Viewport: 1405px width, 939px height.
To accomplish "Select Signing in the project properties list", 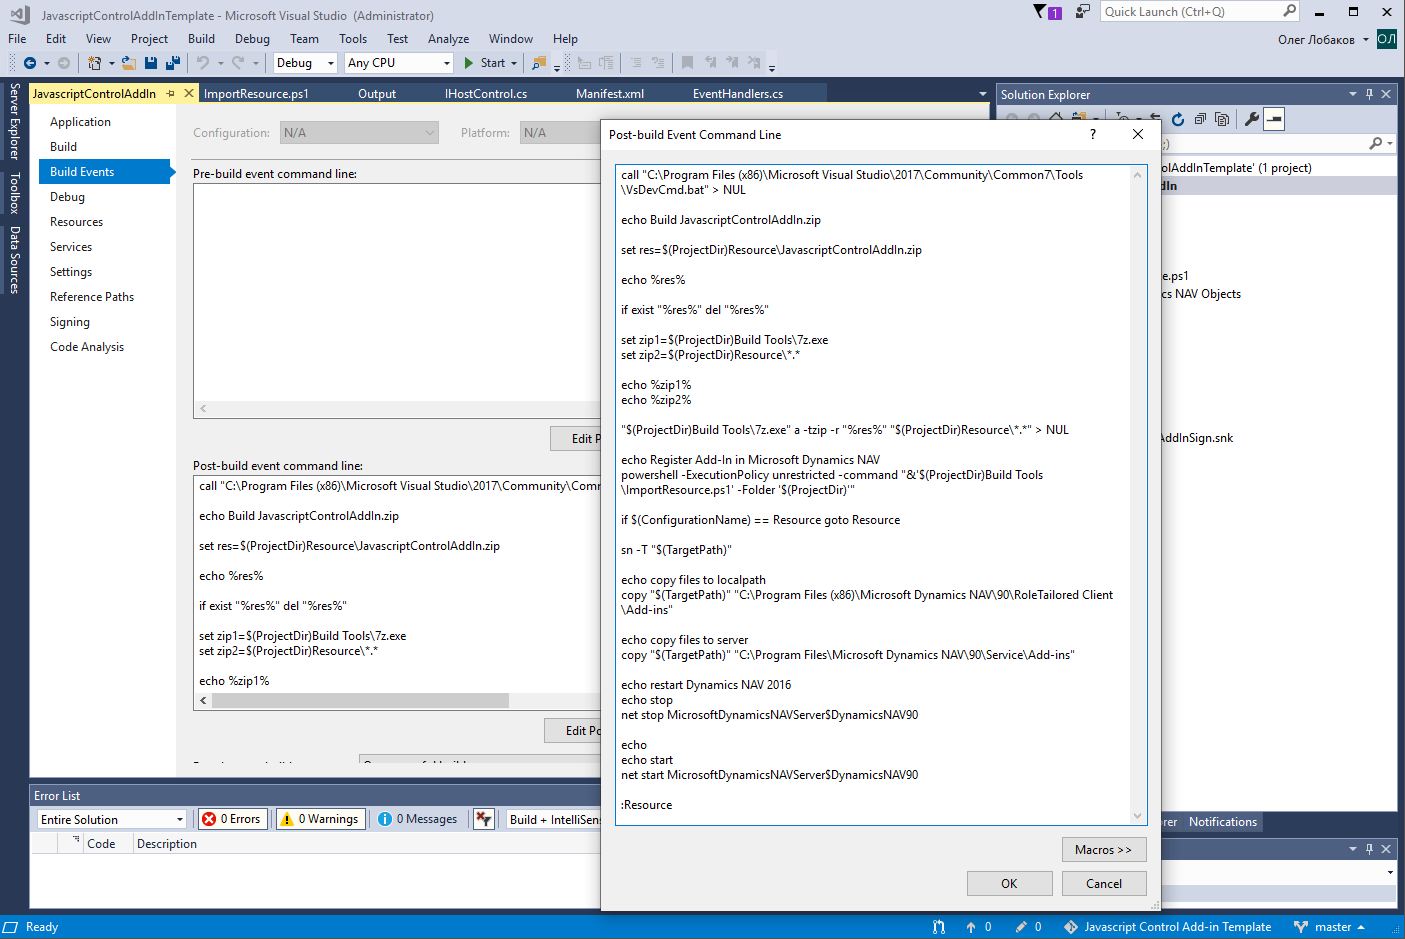I will [70, 322].
